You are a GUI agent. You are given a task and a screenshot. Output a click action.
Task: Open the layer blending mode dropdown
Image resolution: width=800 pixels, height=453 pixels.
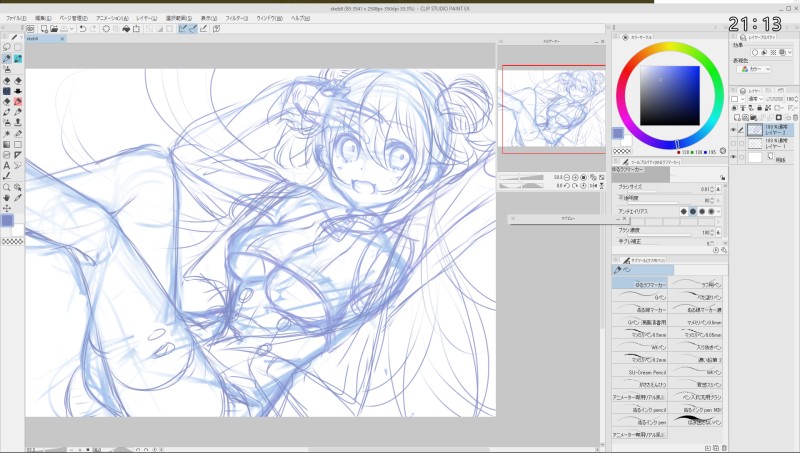pos(755,99)
